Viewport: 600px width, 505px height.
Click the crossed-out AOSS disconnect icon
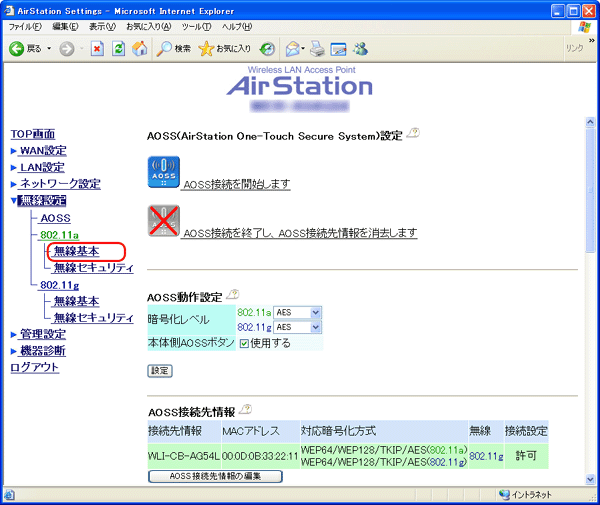coord(164,221)
